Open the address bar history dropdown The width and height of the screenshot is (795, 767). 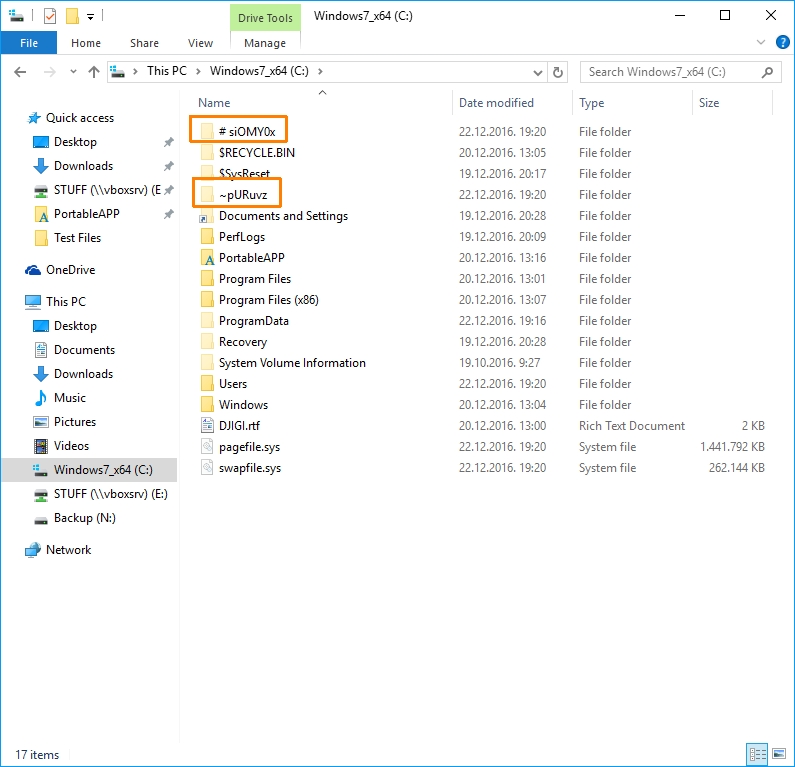(x=537, y=72)
